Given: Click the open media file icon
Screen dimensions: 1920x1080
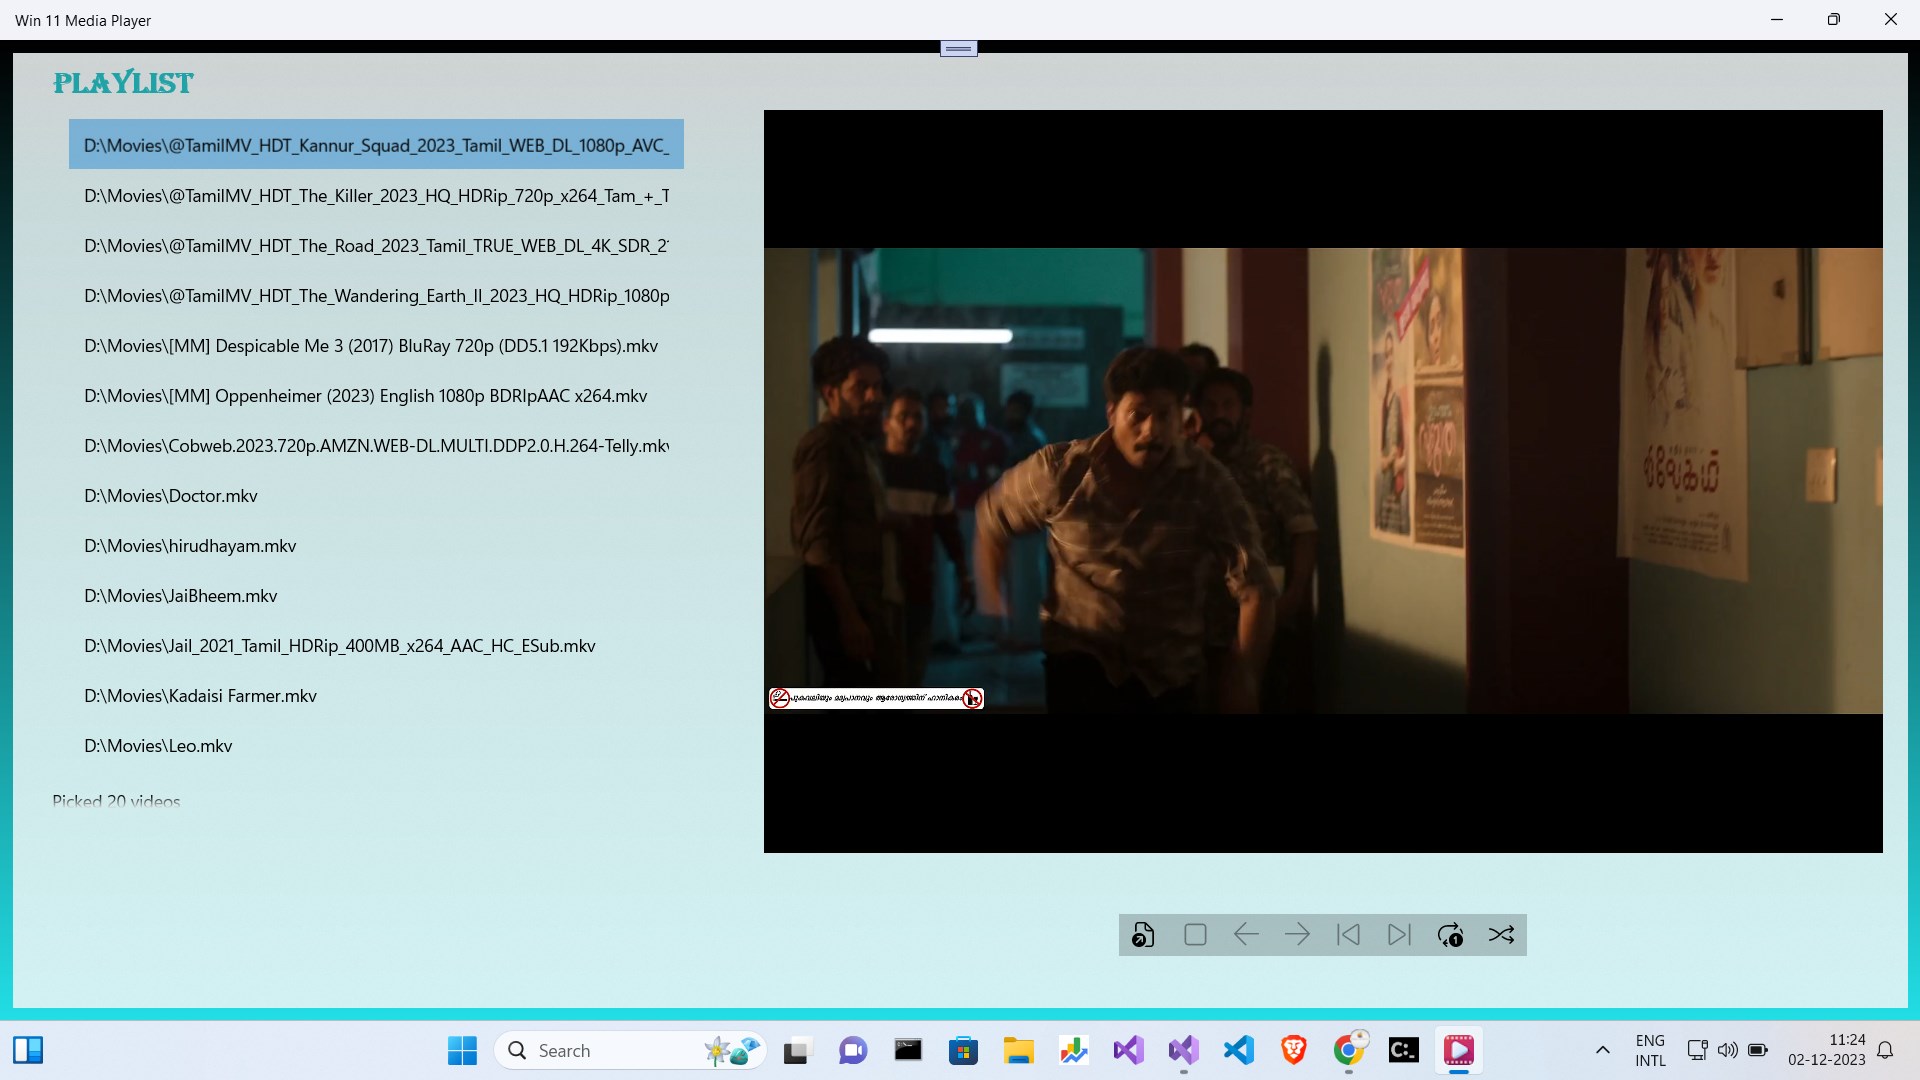Looking at the screenshot, I should (1143, 935).
